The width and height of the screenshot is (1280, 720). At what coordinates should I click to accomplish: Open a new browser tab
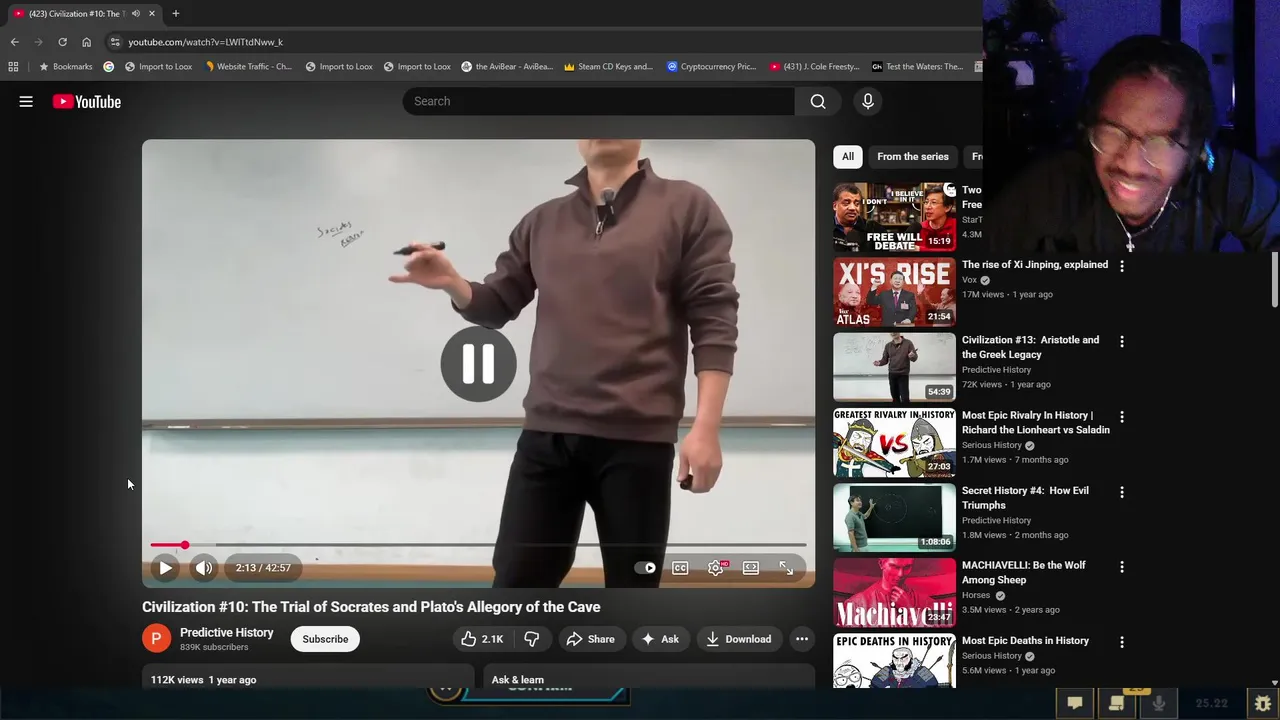point(175,13)
